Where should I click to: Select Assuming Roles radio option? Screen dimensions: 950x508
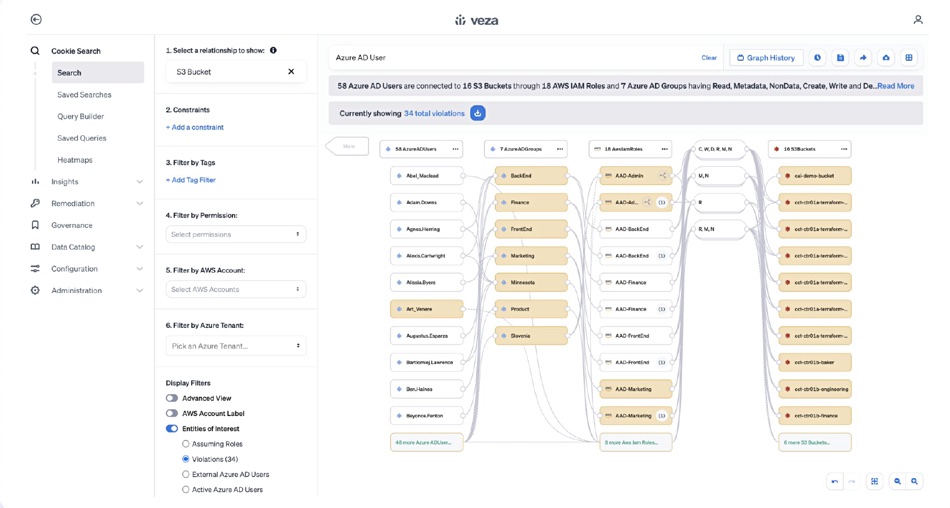tap(186, 444)
